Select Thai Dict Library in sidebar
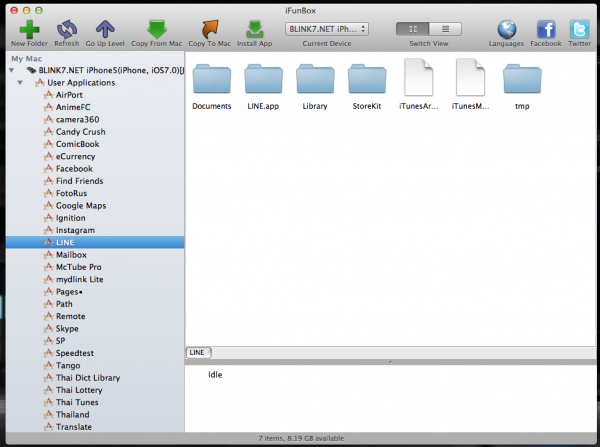The image size is (600, 447). (95, 378)
